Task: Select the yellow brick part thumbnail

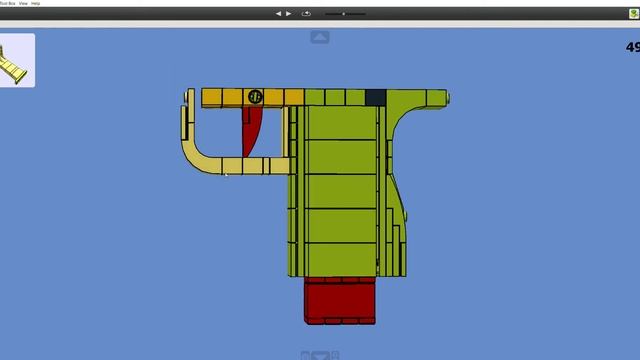Action: coord(17,60)
